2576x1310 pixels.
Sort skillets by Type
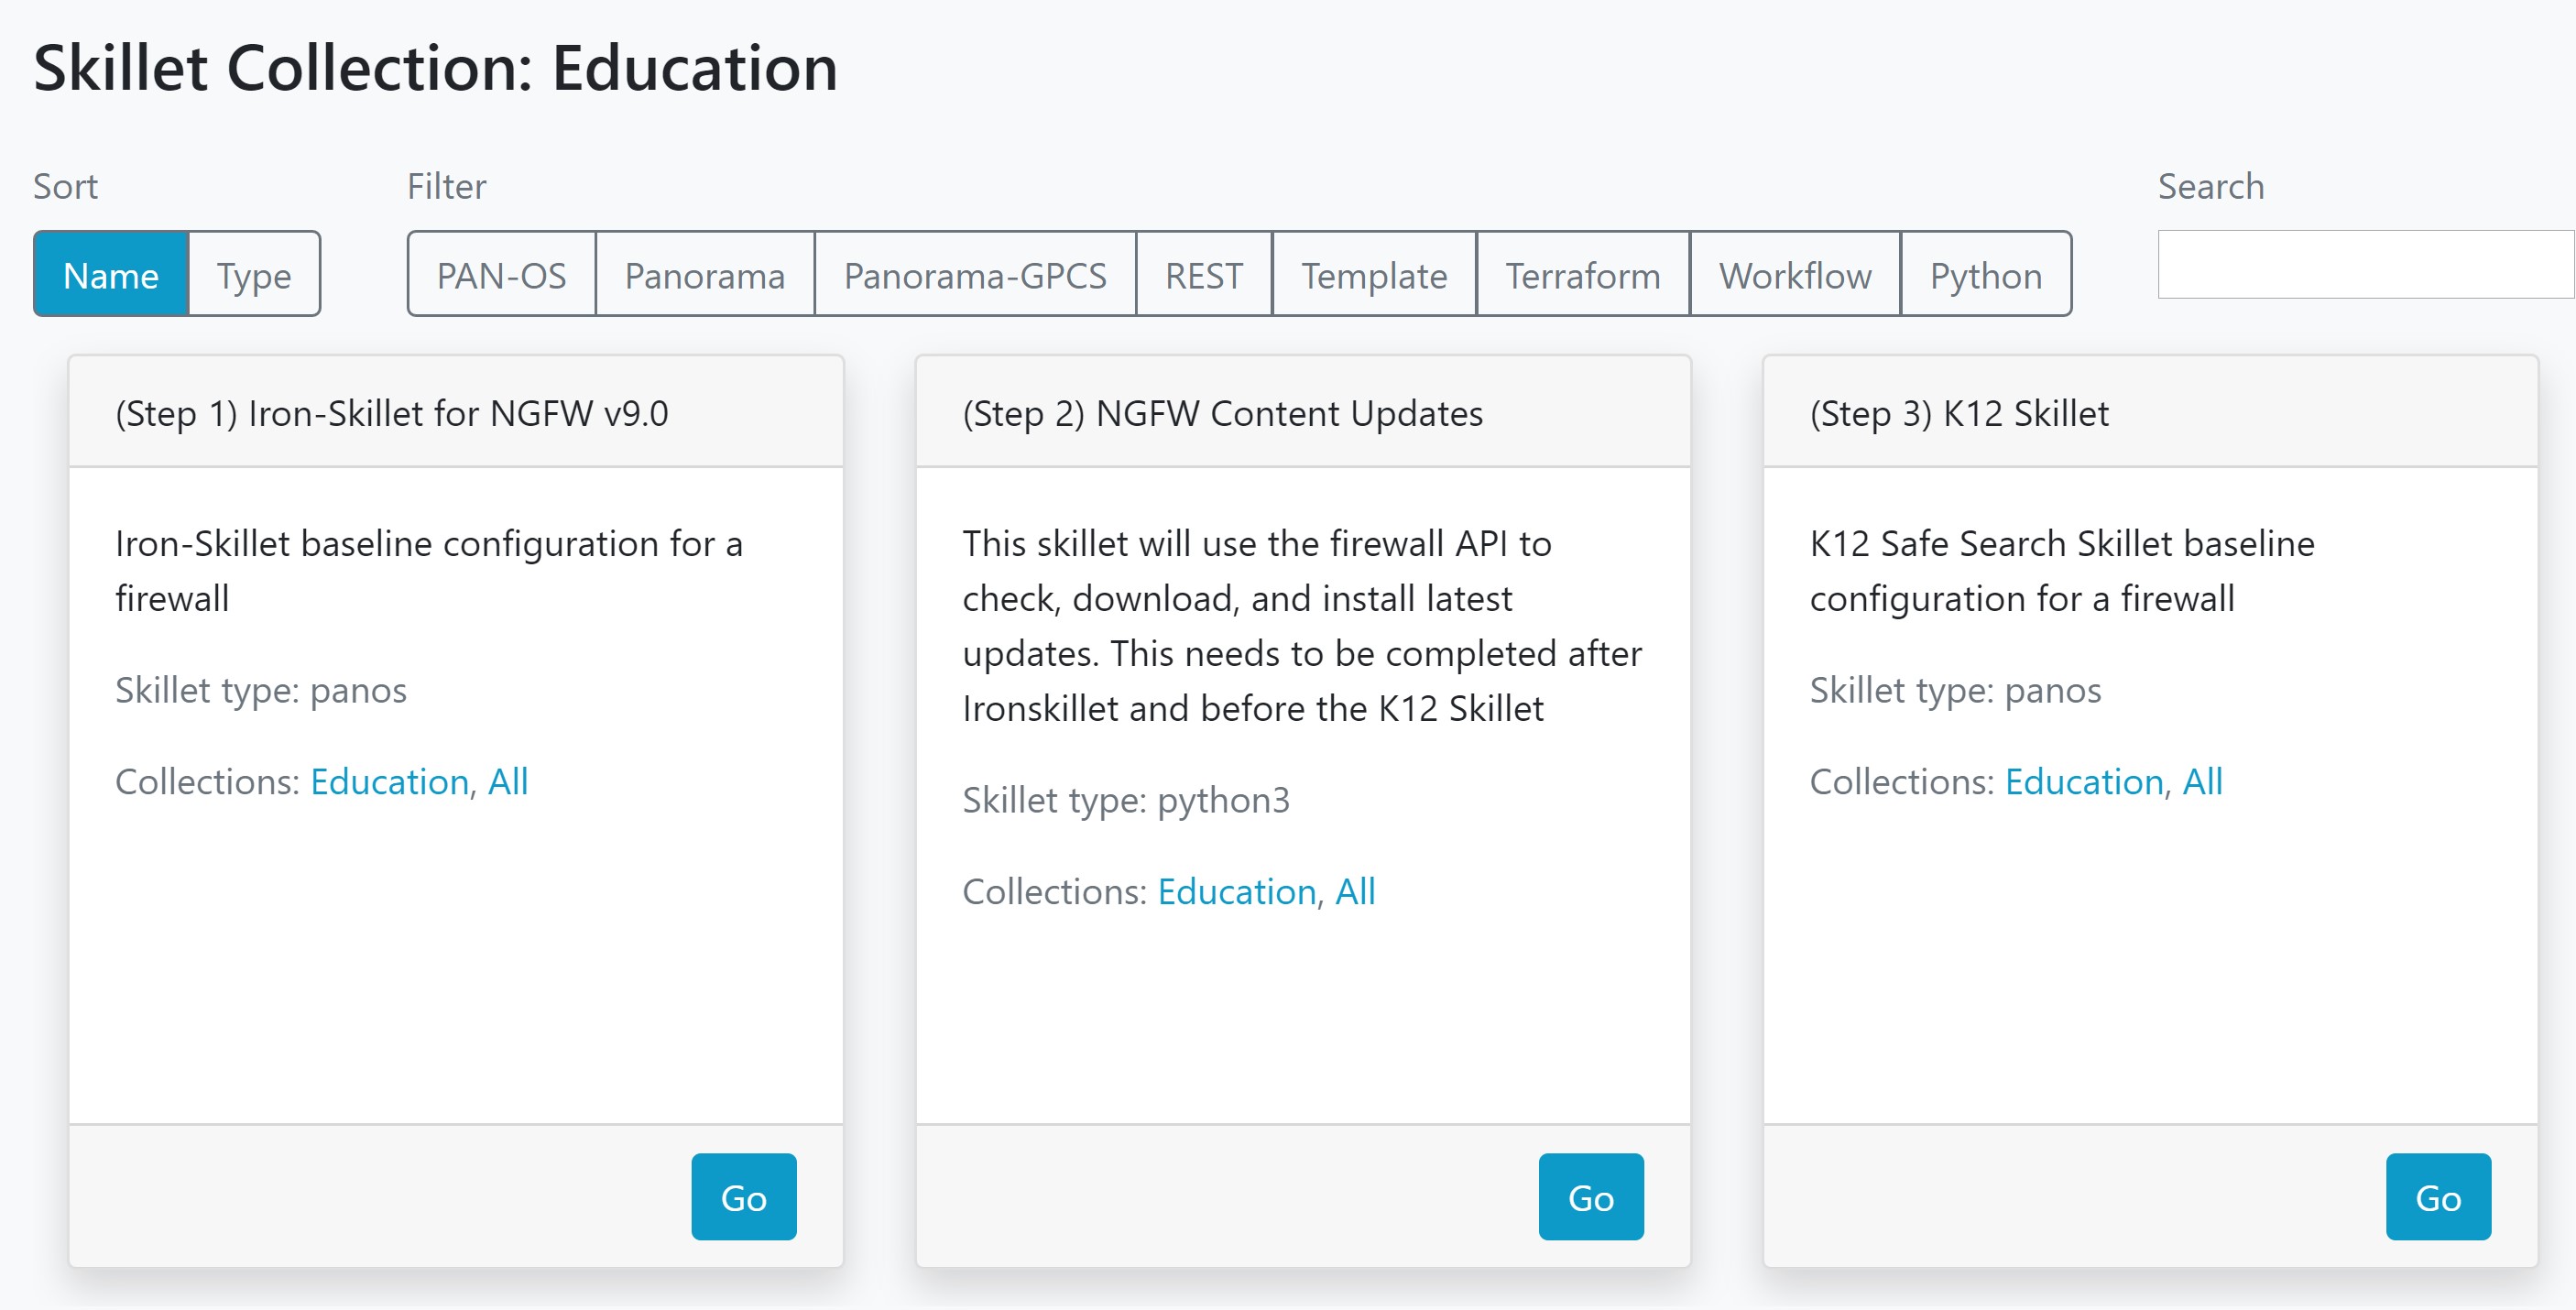point(254,275)
